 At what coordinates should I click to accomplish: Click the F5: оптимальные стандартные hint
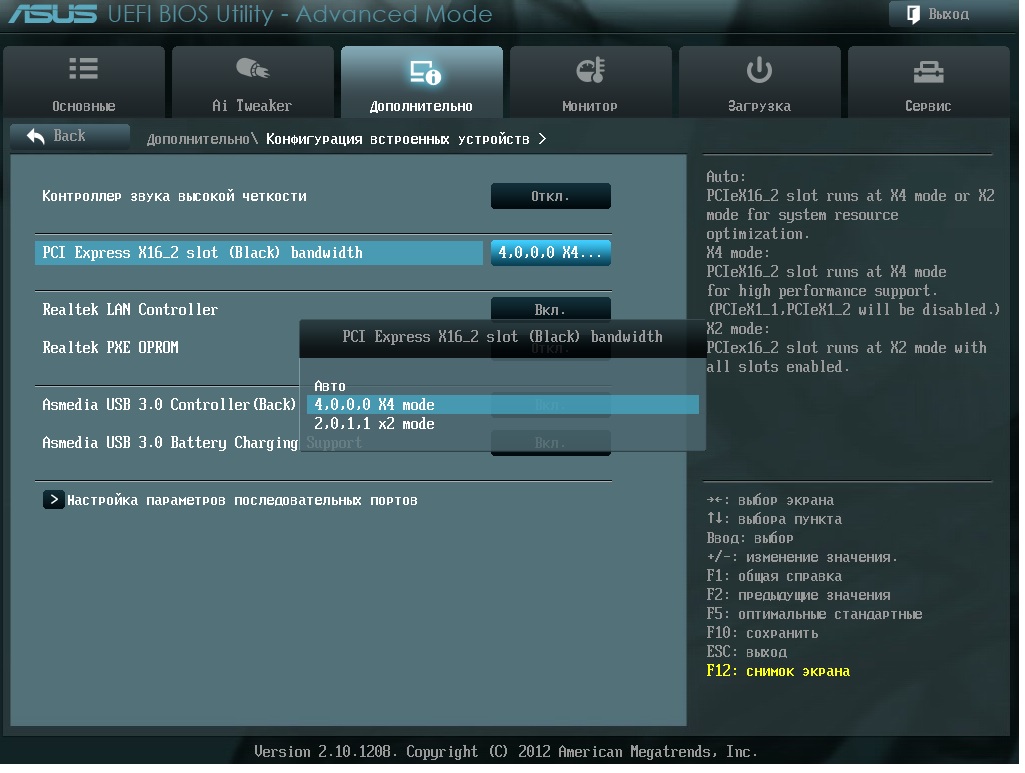click(814, 614)
